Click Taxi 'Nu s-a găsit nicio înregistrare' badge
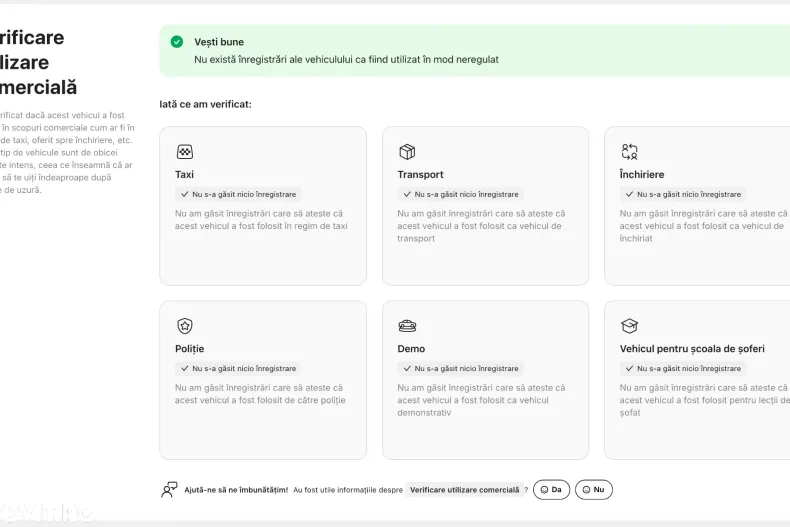This screenshot has width=790, height=527. click(x=238, y=195)
